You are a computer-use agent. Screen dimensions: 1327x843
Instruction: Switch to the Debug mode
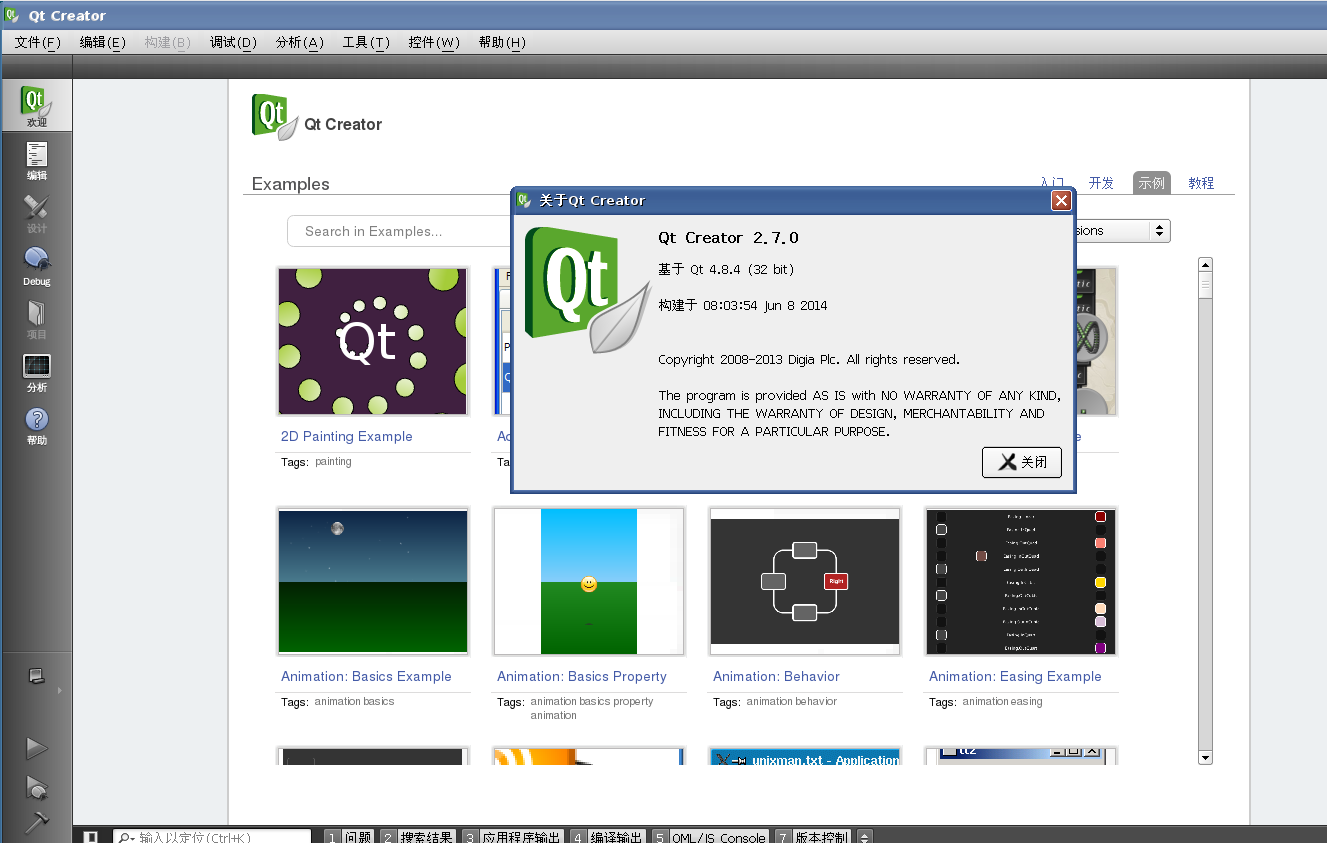(x=36, y=266)
